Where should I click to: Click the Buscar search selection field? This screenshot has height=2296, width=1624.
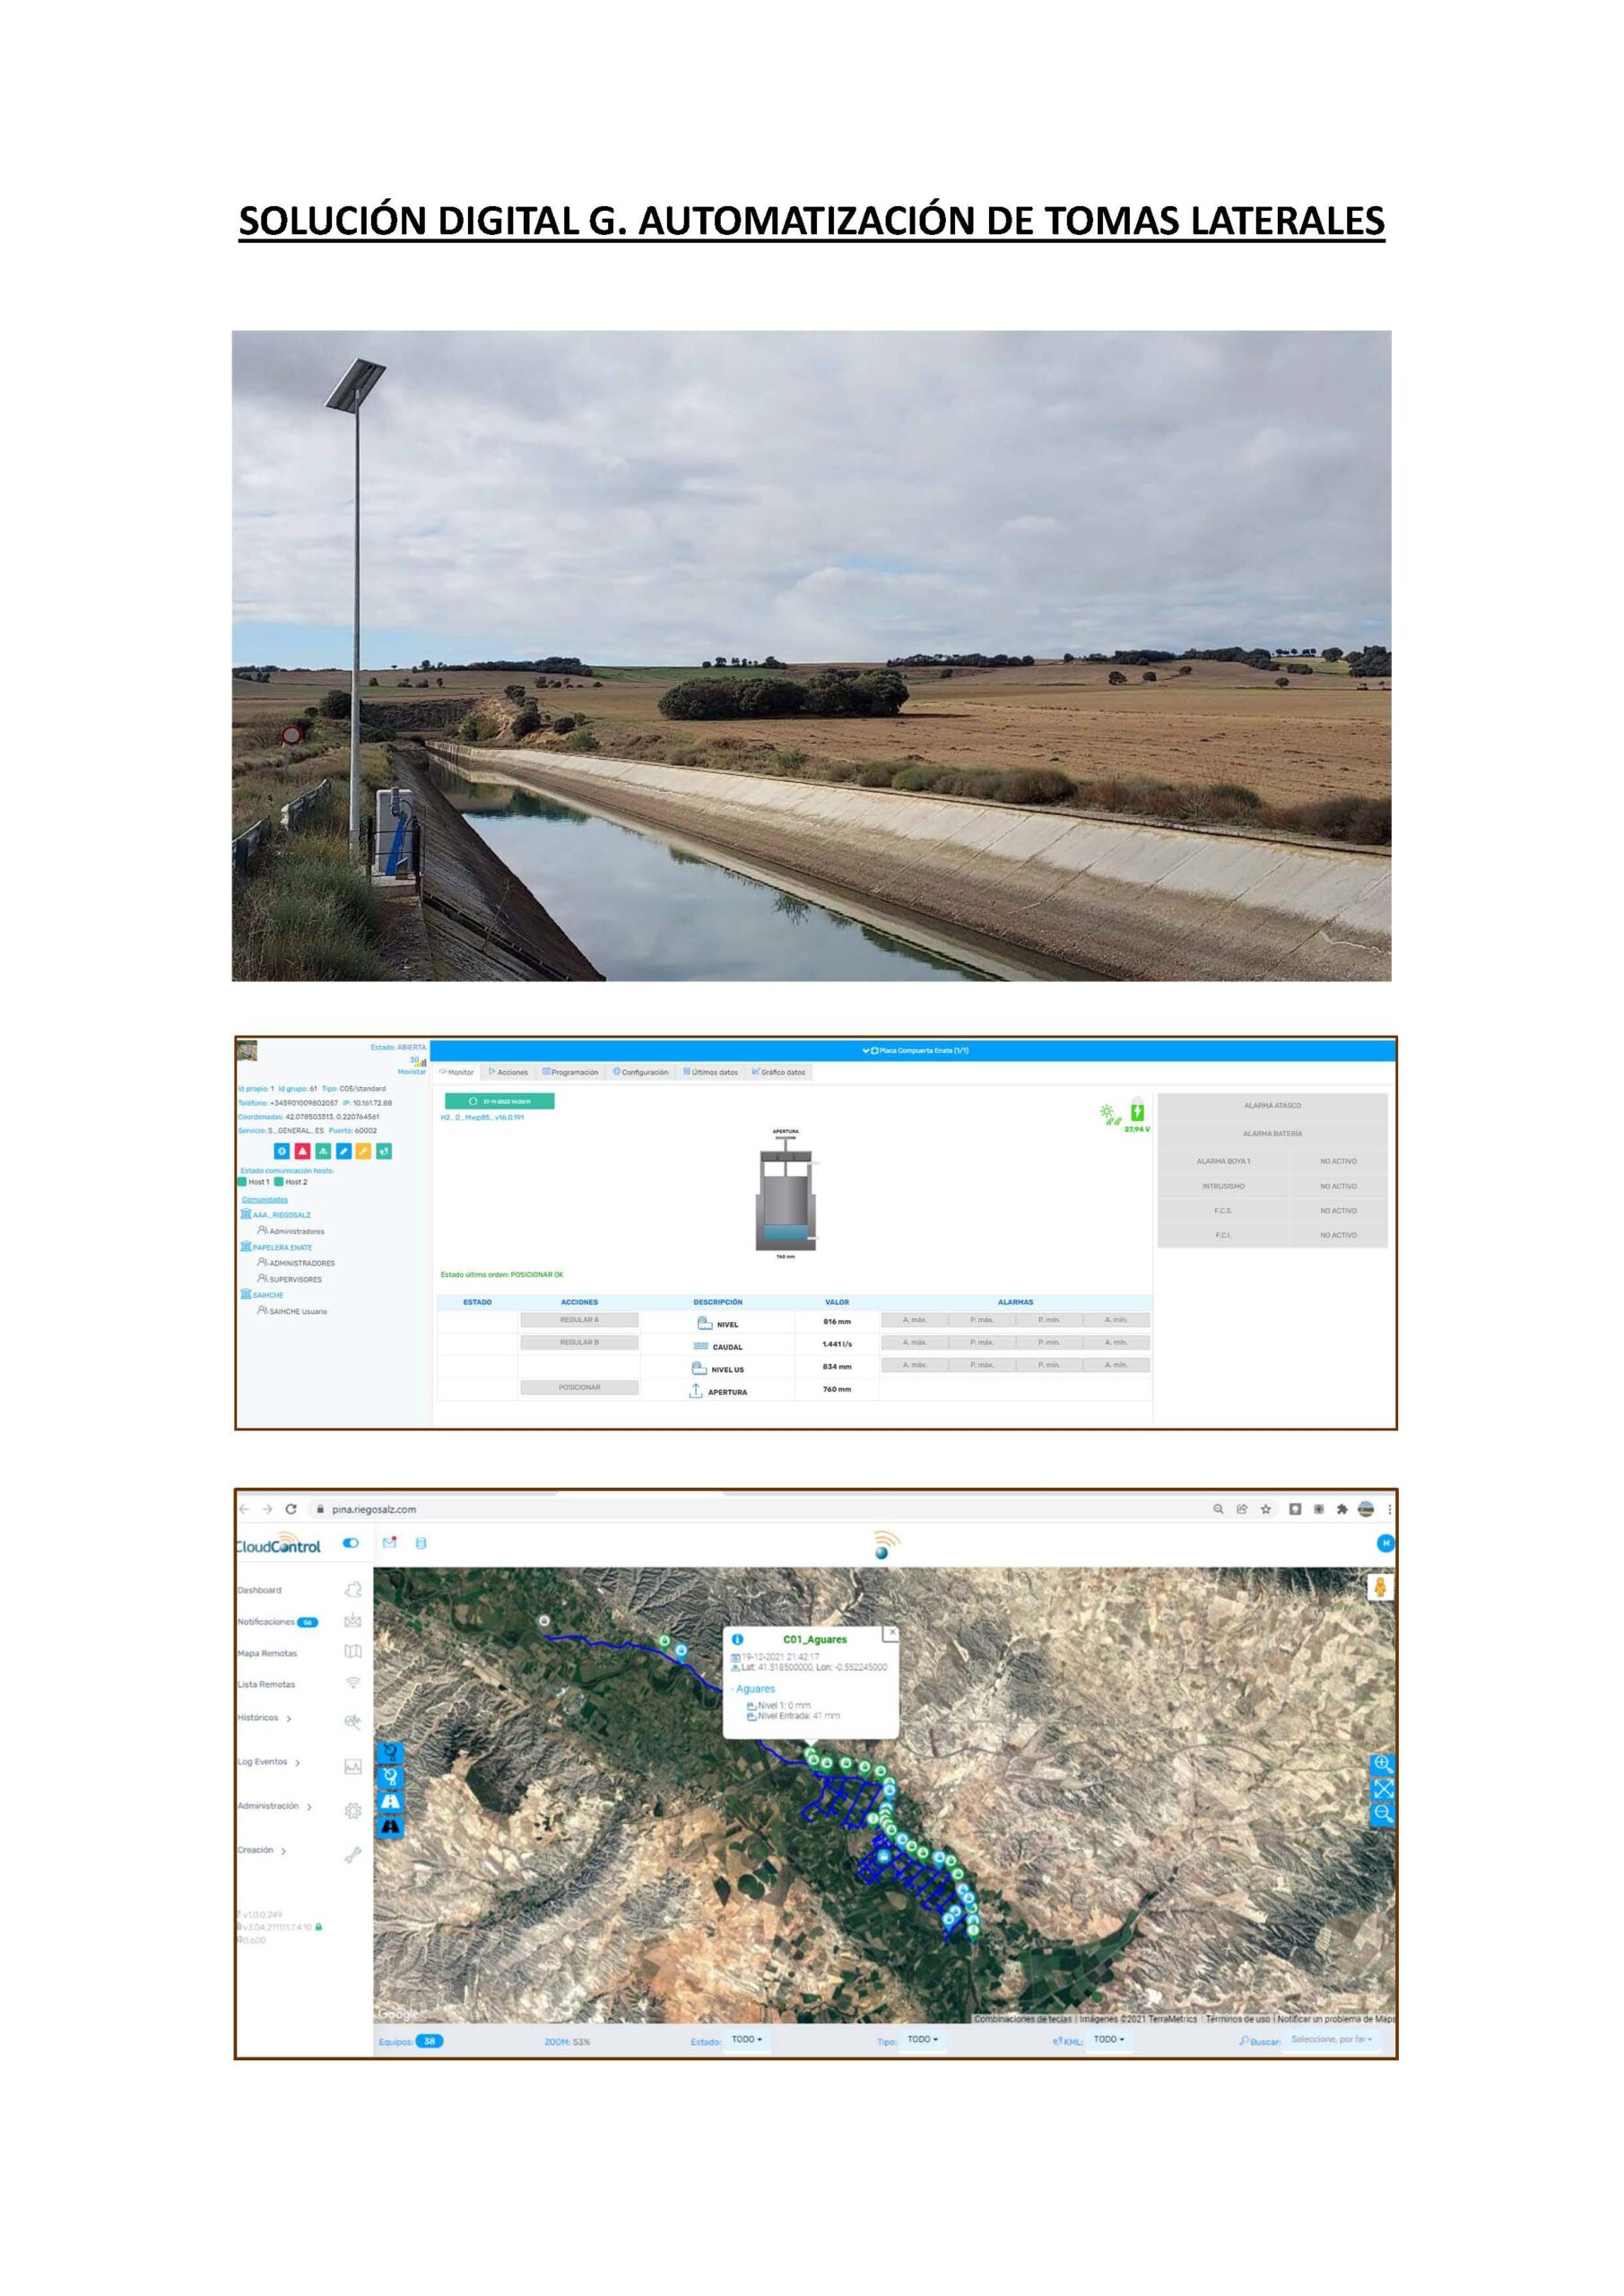(x=1331, y=2039)
